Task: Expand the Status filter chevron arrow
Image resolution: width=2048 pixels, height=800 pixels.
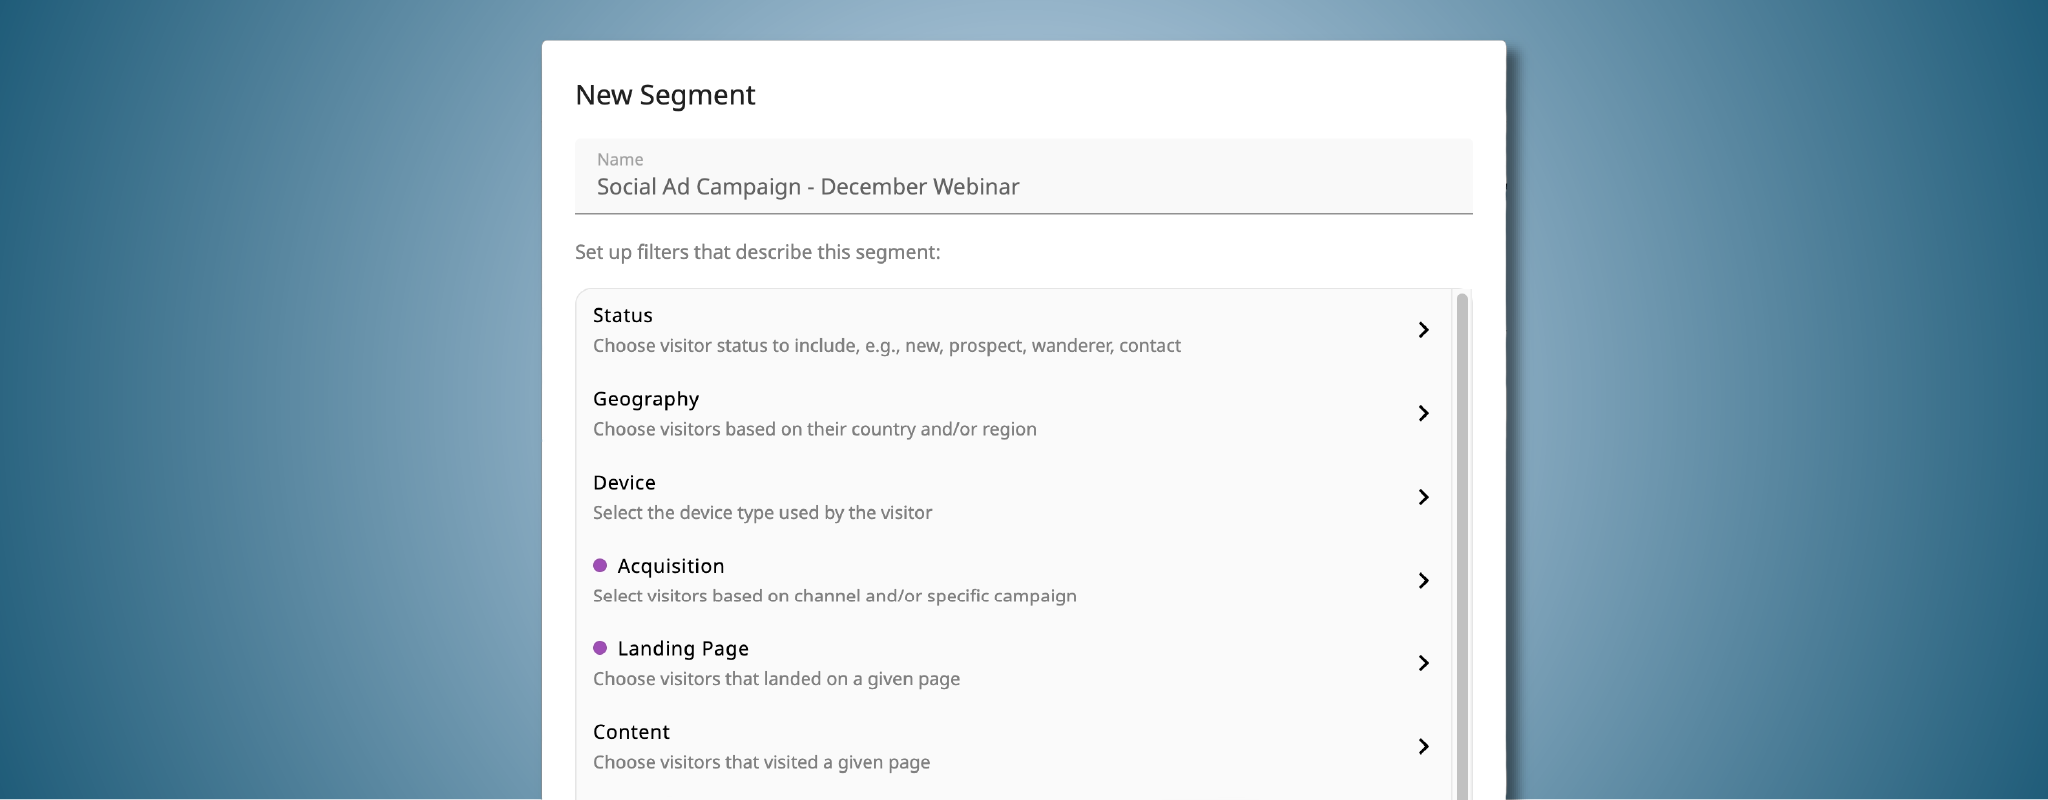Action: [1423, 330]
